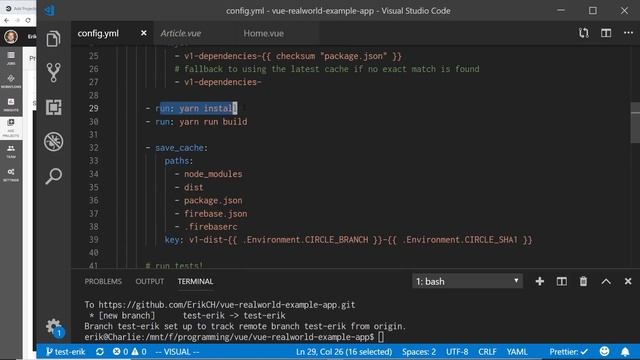Click the VS Code logo in title bar

click(50, 10)
